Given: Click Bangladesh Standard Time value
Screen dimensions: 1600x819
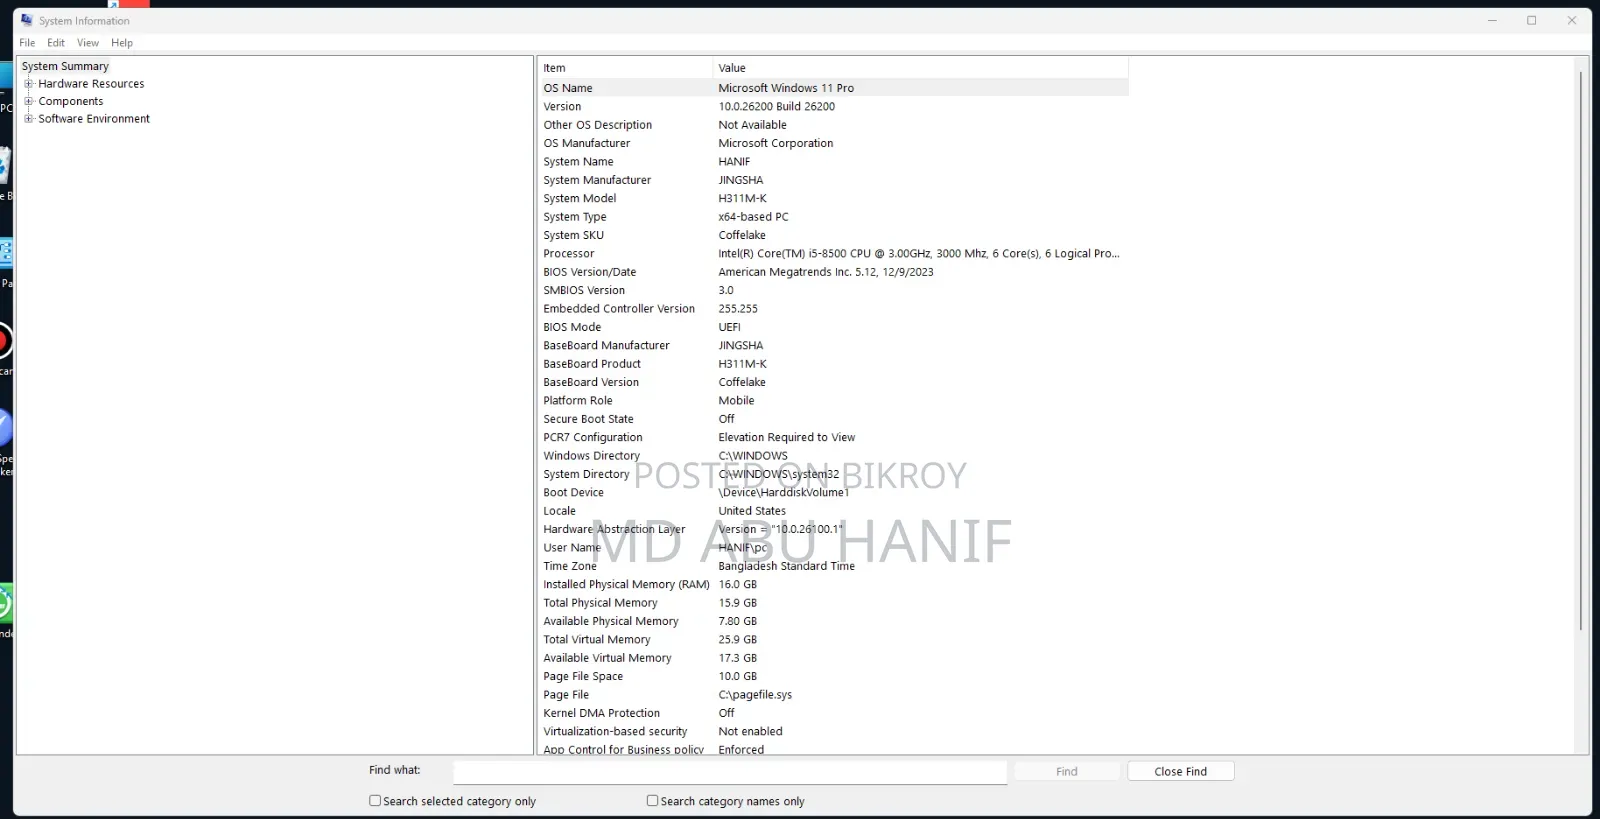Looking at the screenshot, I should tap(787, 566).
